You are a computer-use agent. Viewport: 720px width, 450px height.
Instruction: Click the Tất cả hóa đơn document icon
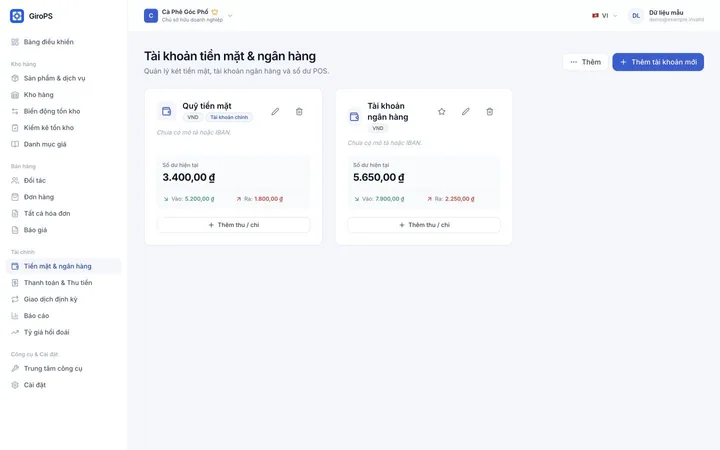[15, 214]
